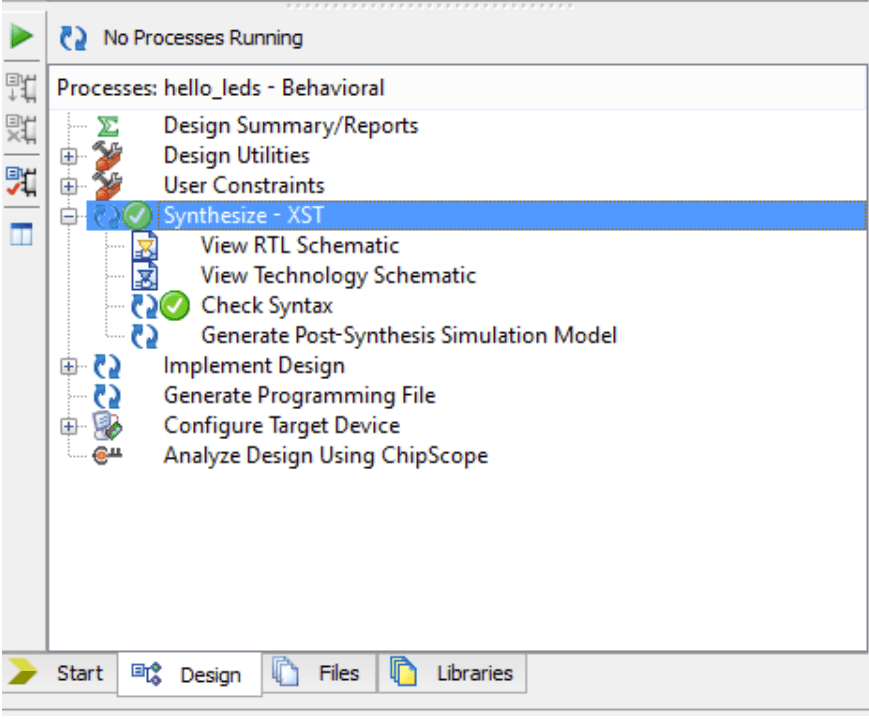
Task: Click the Design Summary/Reports sigma icon
Action: [107, 126]
